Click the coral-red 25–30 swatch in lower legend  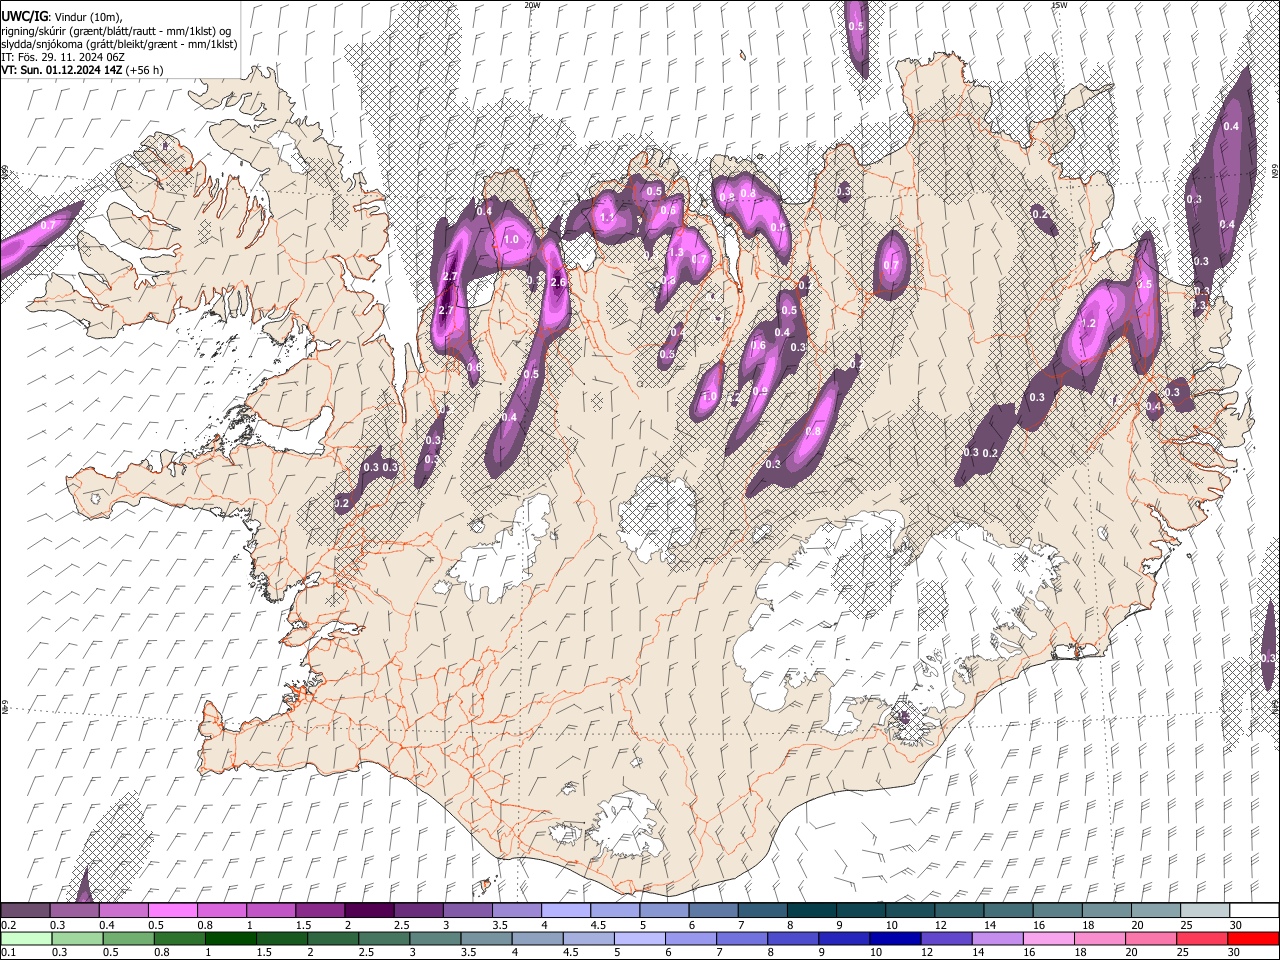(1200, 939)
